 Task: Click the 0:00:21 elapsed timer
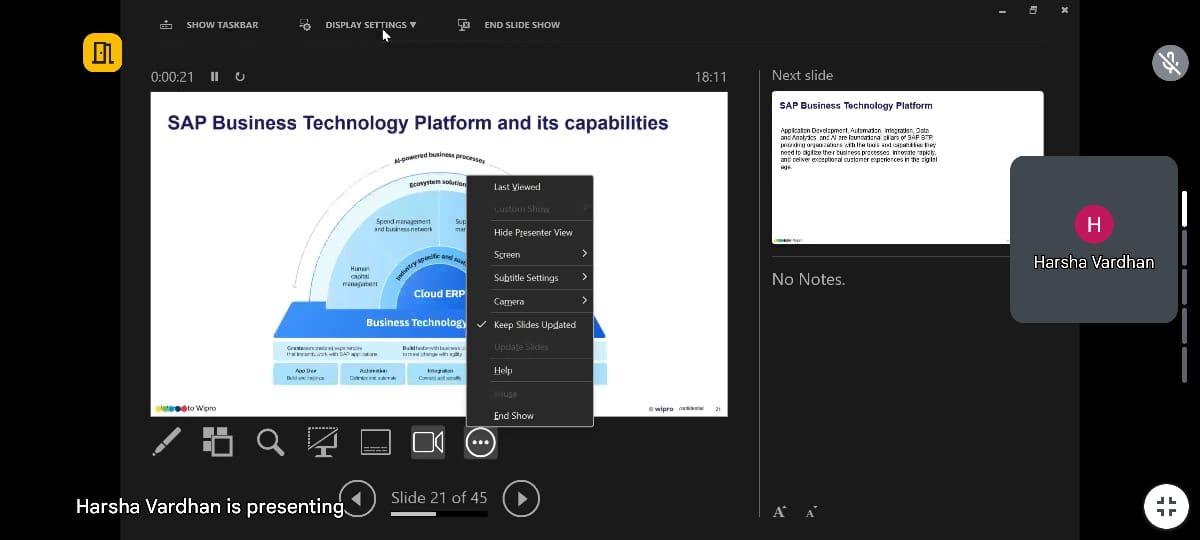pyautogui.click(x=172, y=77)
